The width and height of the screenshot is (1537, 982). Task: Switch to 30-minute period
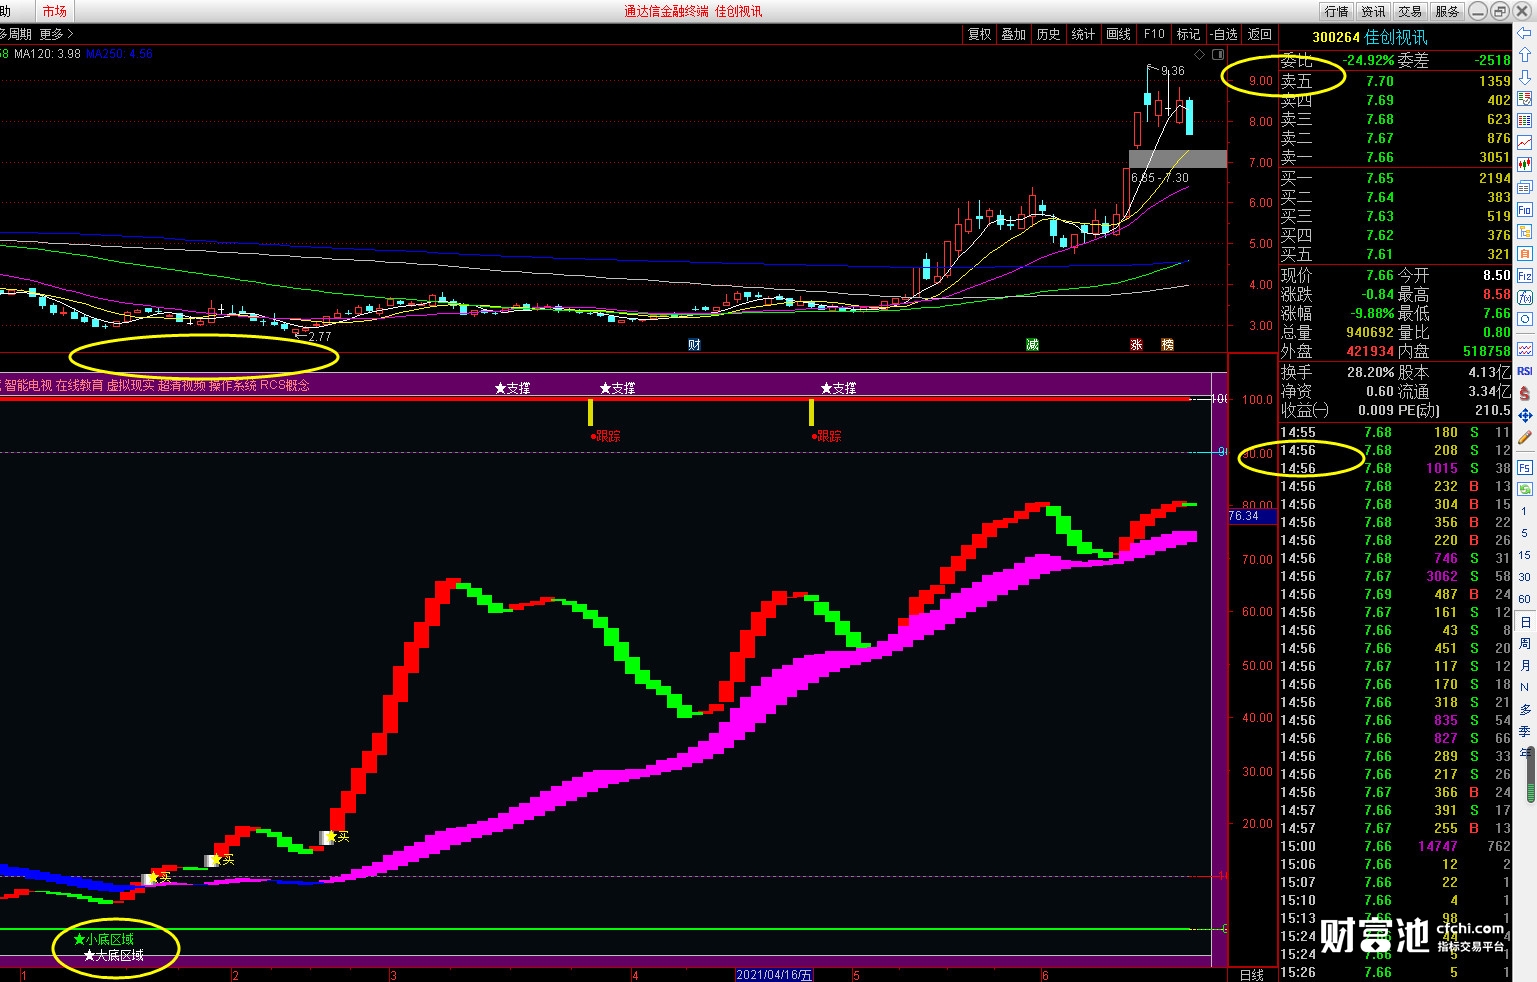click(1525, 577)
